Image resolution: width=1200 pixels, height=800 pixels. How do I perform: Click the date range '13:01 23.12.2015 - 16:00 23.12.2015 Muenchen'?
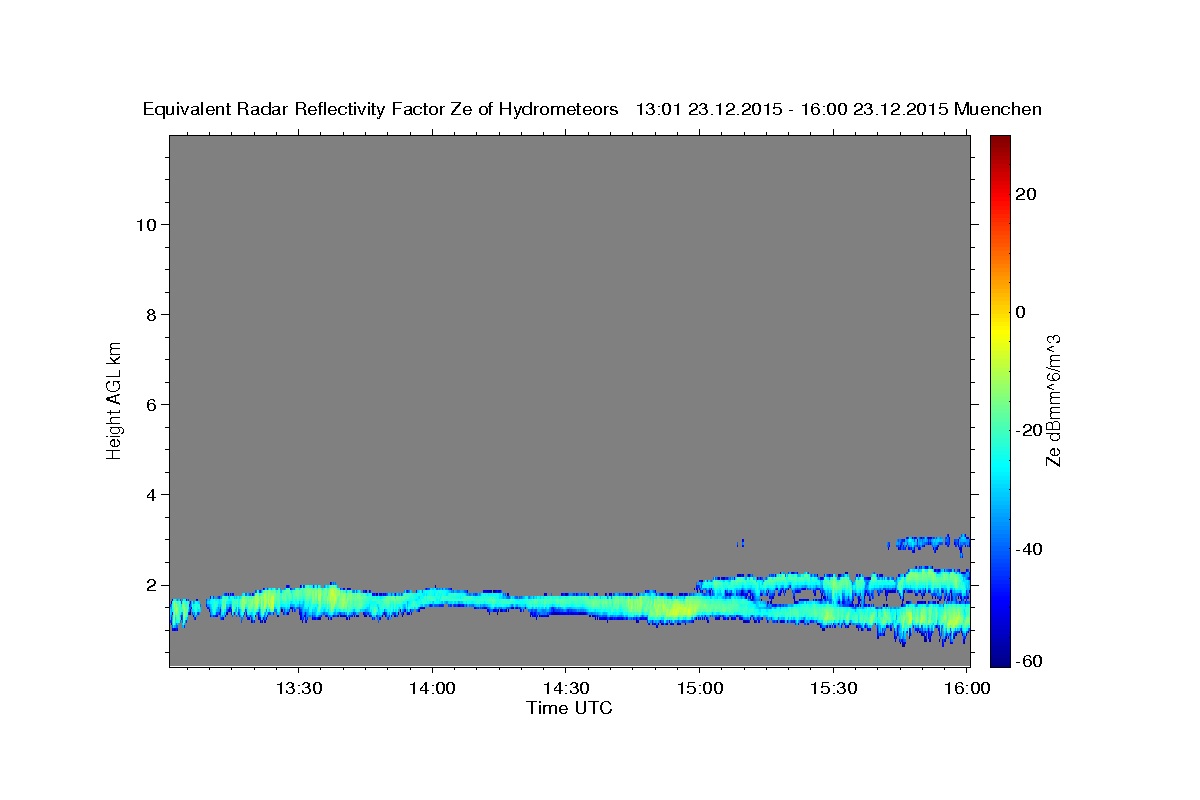pos(839,110)
